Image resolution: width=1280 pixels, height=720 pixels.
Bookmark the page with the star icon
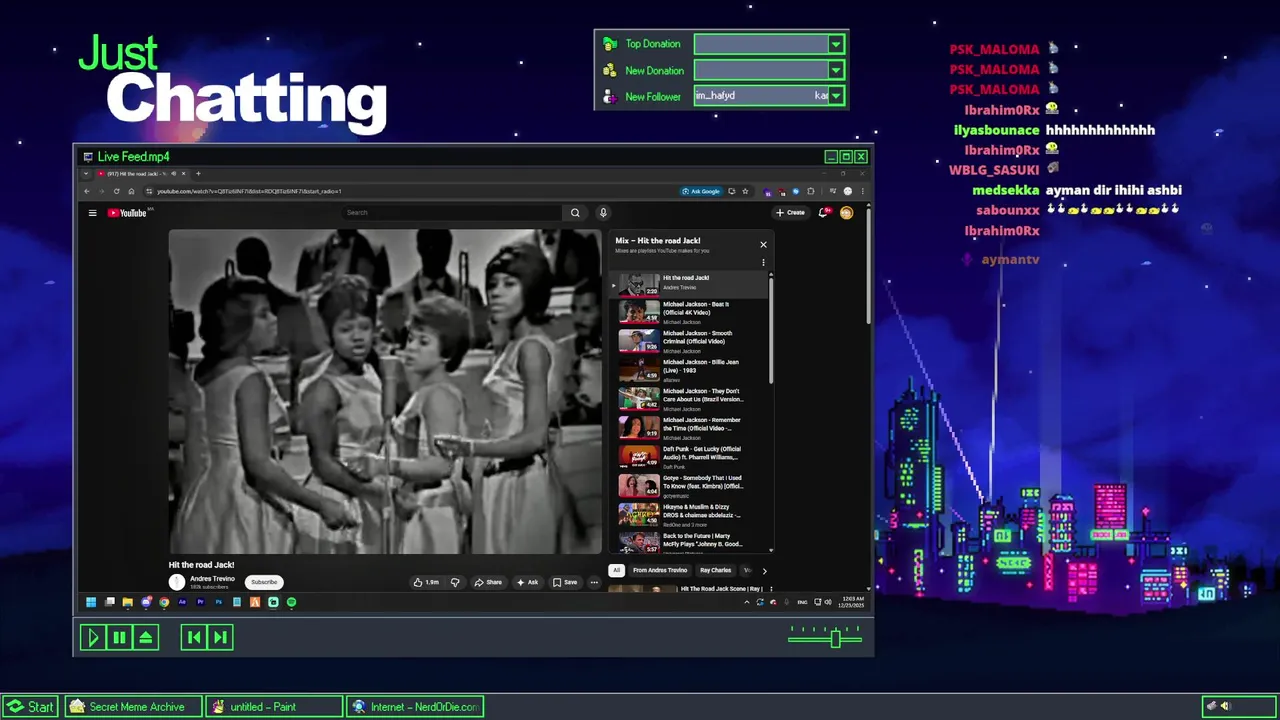tap(745, 191)
